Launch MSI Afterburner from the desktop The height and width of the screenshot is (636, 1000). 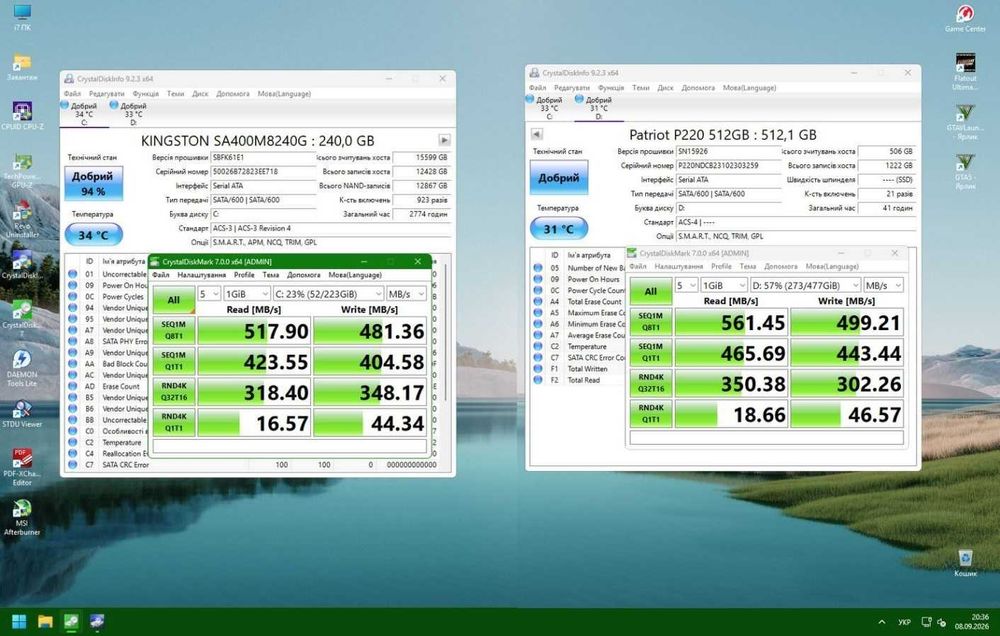pos(22,517)
